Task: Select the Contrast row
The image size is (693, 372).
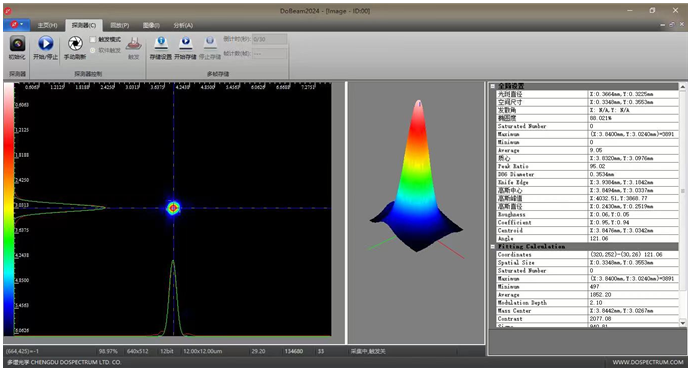Action: point(587,319)
